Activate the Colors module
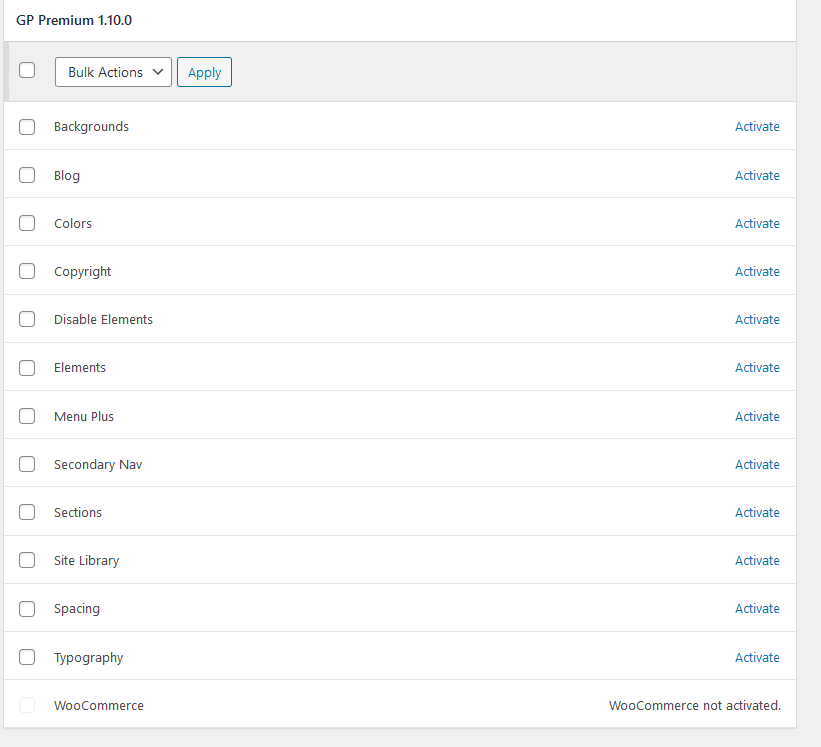 (x=757, y=223)
